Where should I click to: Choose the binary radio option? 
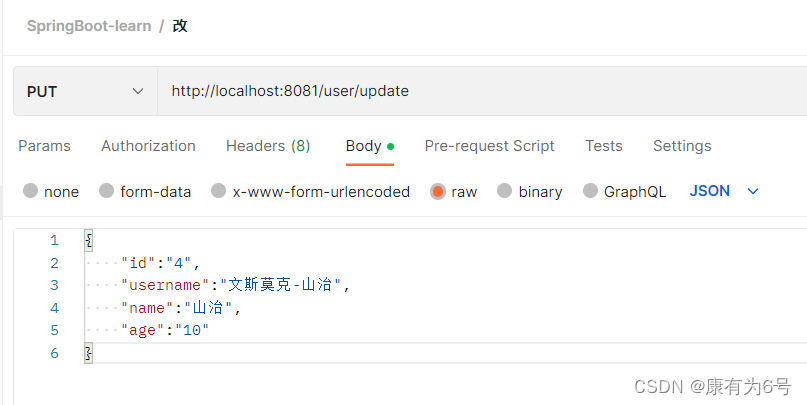(x=504, y=191)
